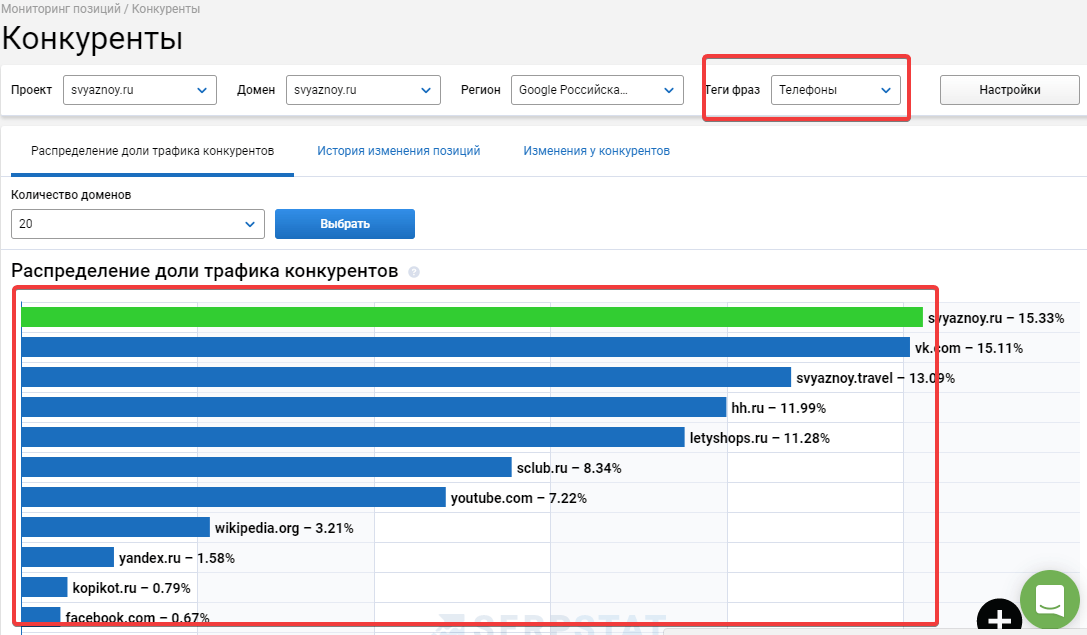Click the Количество доменов label
This screenshot has width=1087, height=635.
point(71,195)
